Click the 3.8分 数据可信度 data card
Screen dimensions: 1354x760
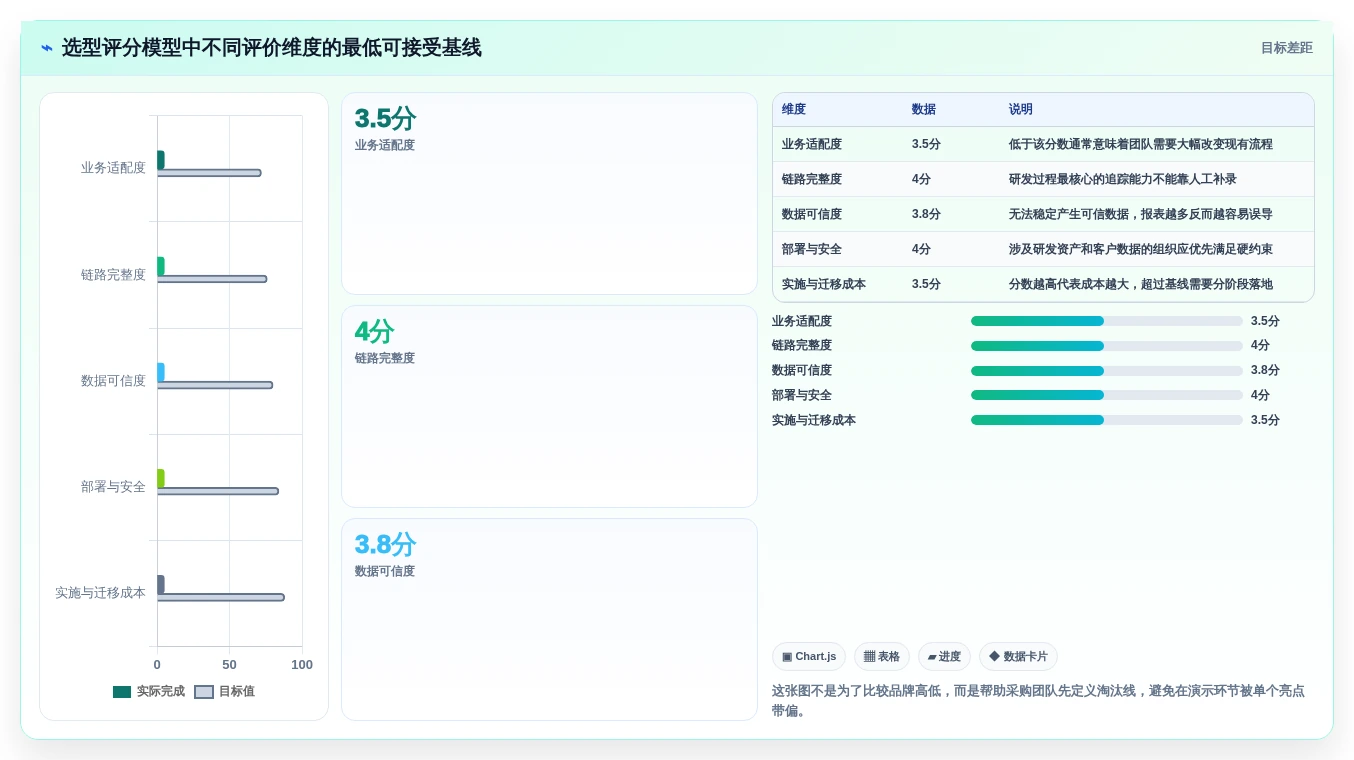549,620
